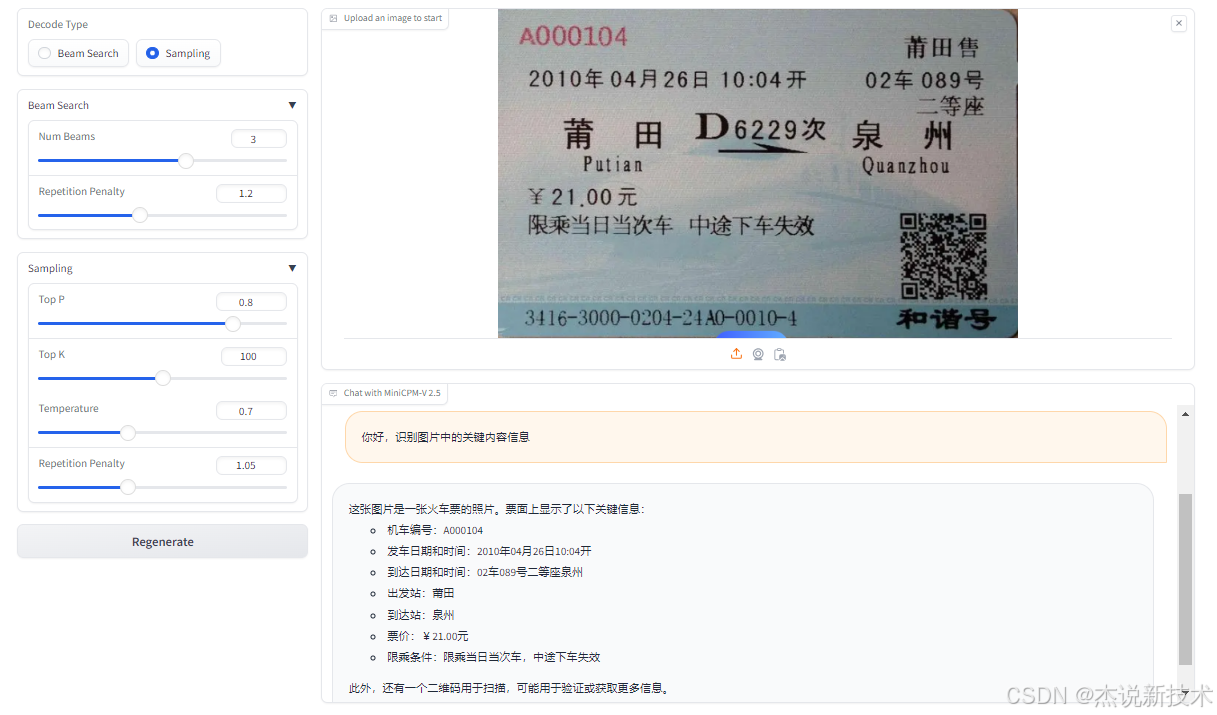The image size is (1217, 715).
Task: Click the reply line "机车编号：A000104"
Action: click(x=435, y=530)
